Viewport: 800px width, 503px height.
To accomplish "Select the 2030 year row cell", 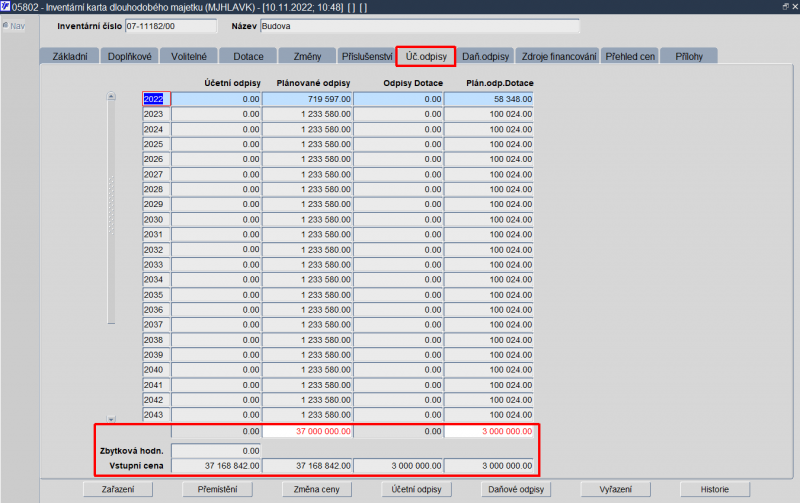I will pyautogui.click(x=154, y=219).
